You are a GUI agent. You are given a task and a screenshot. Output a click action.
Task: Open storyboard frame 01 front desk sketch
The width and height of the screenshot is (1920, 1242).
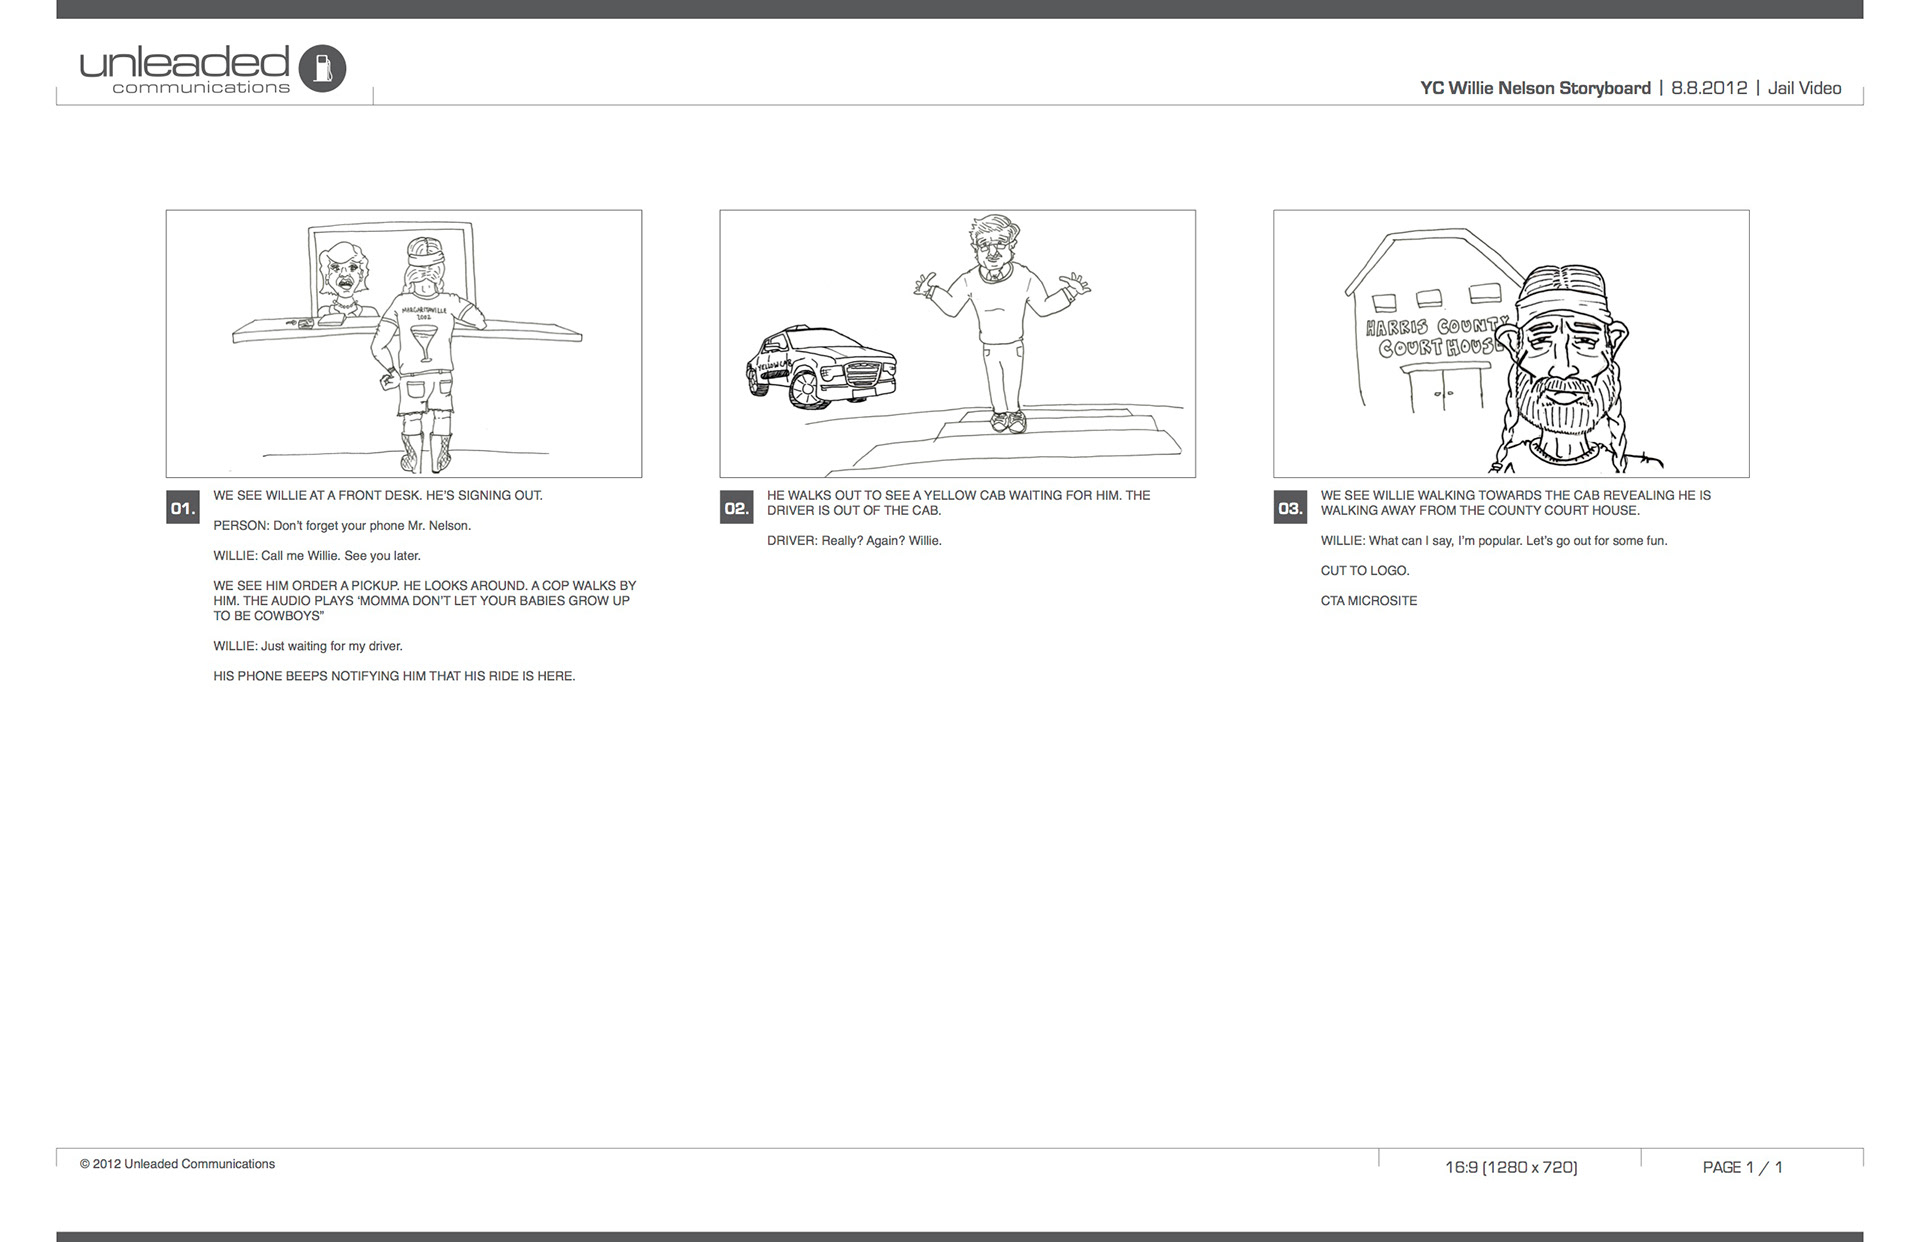(x=404, y=343)
